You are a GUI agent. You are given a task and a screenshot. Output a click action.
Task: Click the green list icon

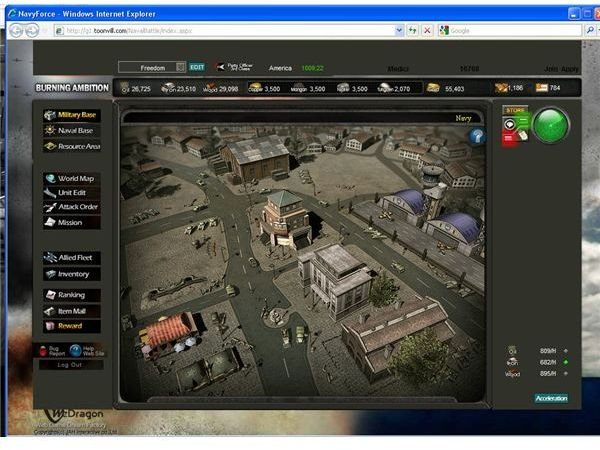pyautogui.click(x=523, y=121)
